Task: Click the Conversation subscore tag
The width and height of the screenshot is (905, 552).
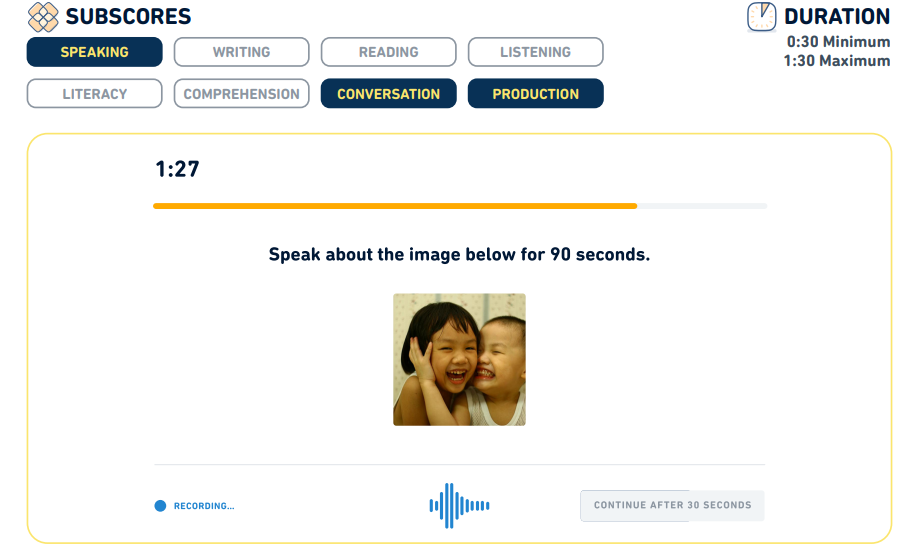Action: pyautogui.click(x=388, y=94)
